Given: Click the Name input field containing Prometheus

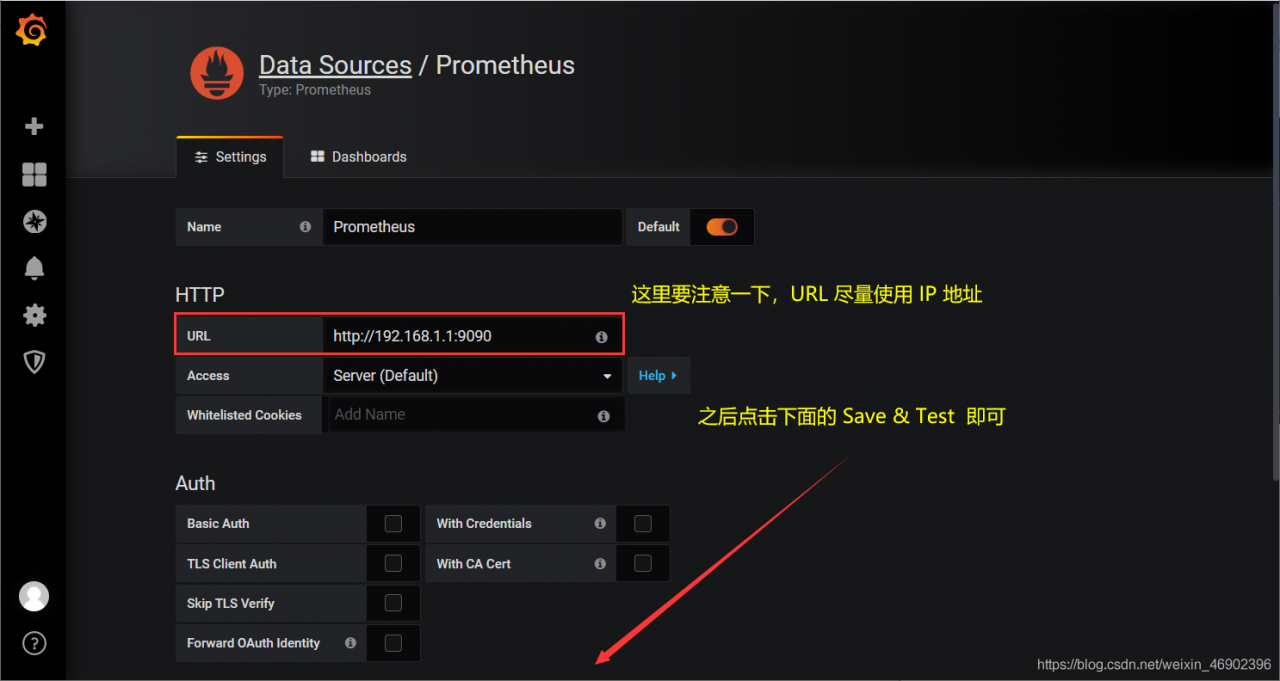Looking at the screenshot, I should click(472, 227).
